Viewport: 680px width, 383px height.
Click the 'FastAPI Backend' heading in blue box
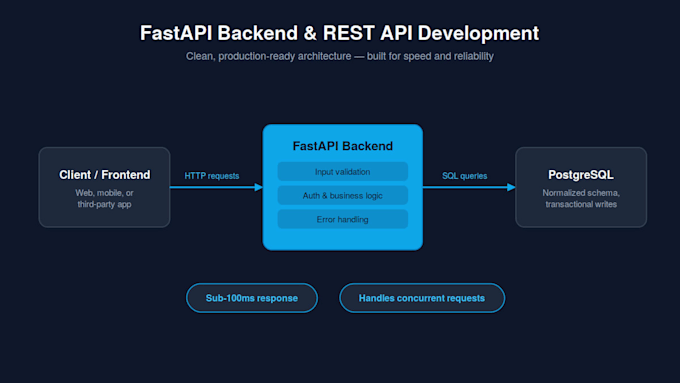[x=343, y=146]
